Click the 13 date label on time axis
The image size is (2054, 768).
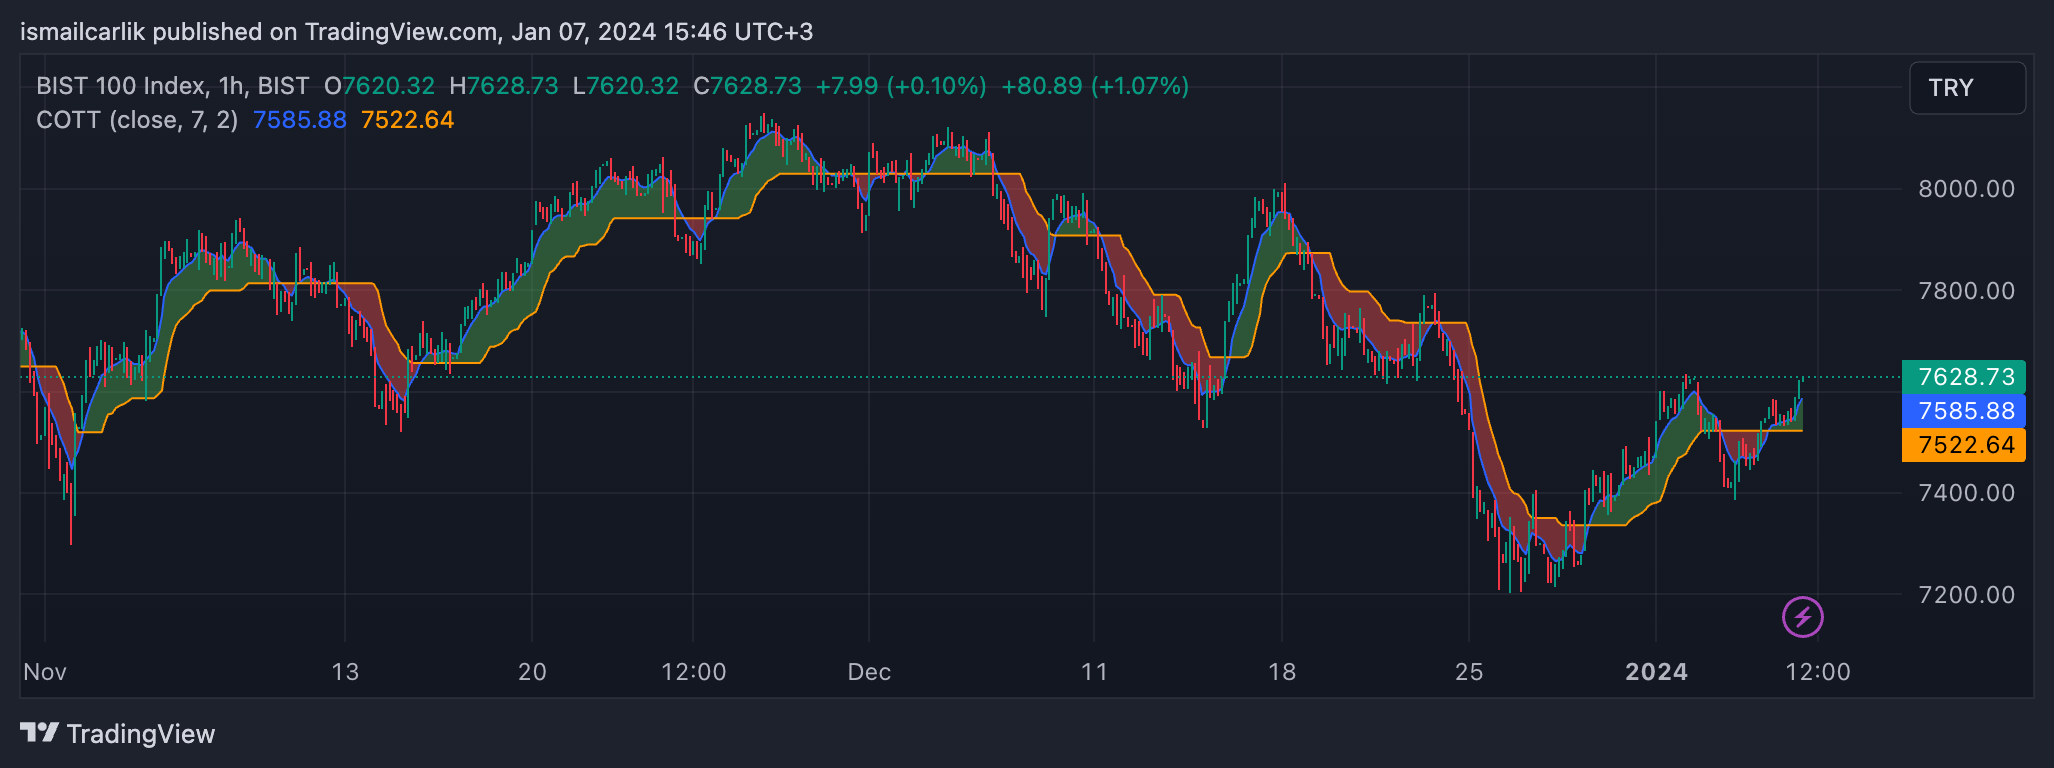tap(345, 672)
